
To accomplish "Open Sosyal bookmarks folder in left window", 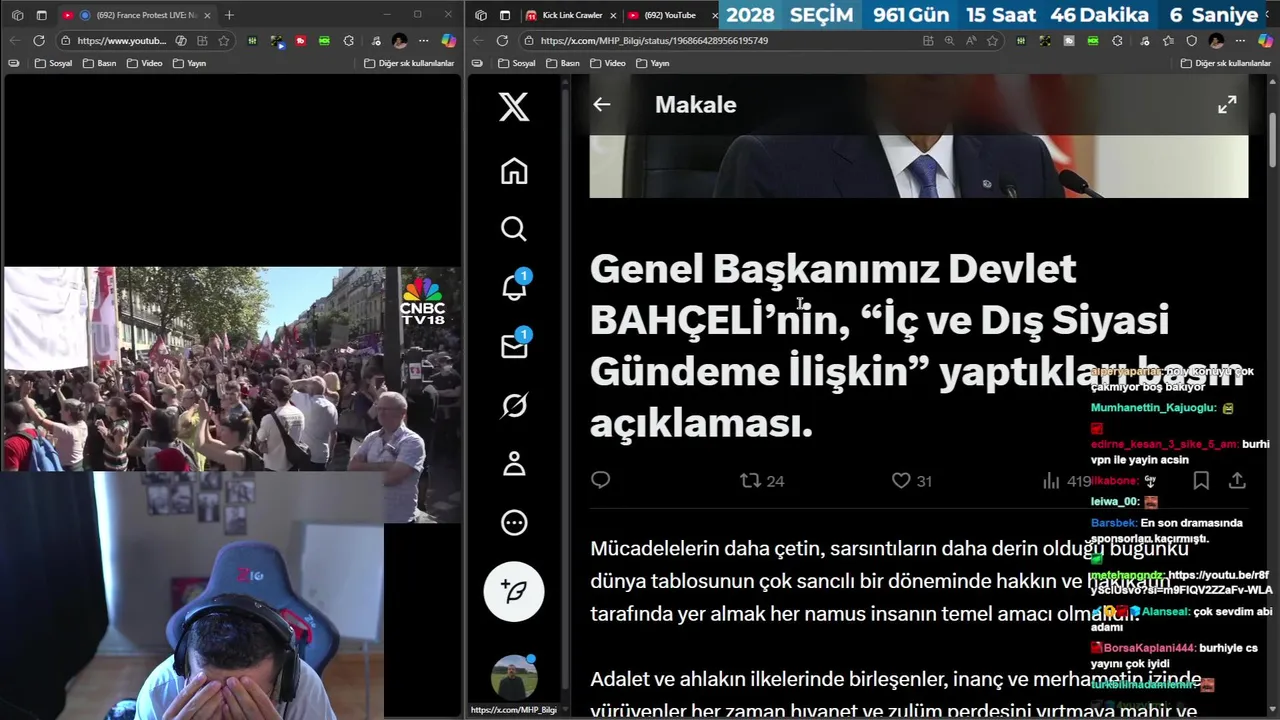I will pos(53,63).
